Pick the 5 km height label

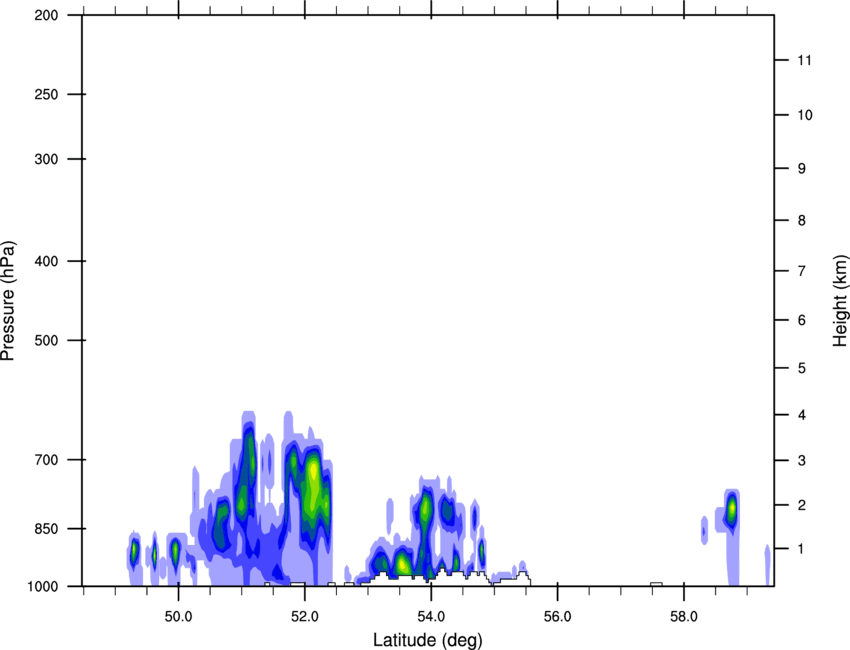802,368
